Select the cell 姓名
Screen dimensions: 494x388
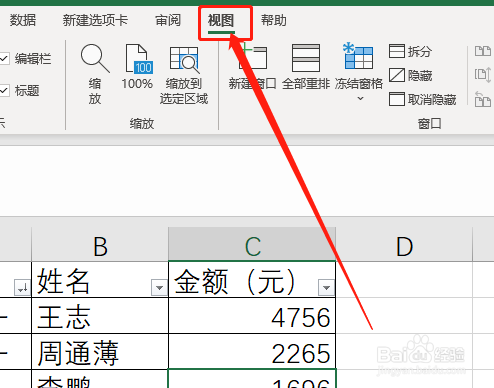pyautogui.click(x=100, y=280)
